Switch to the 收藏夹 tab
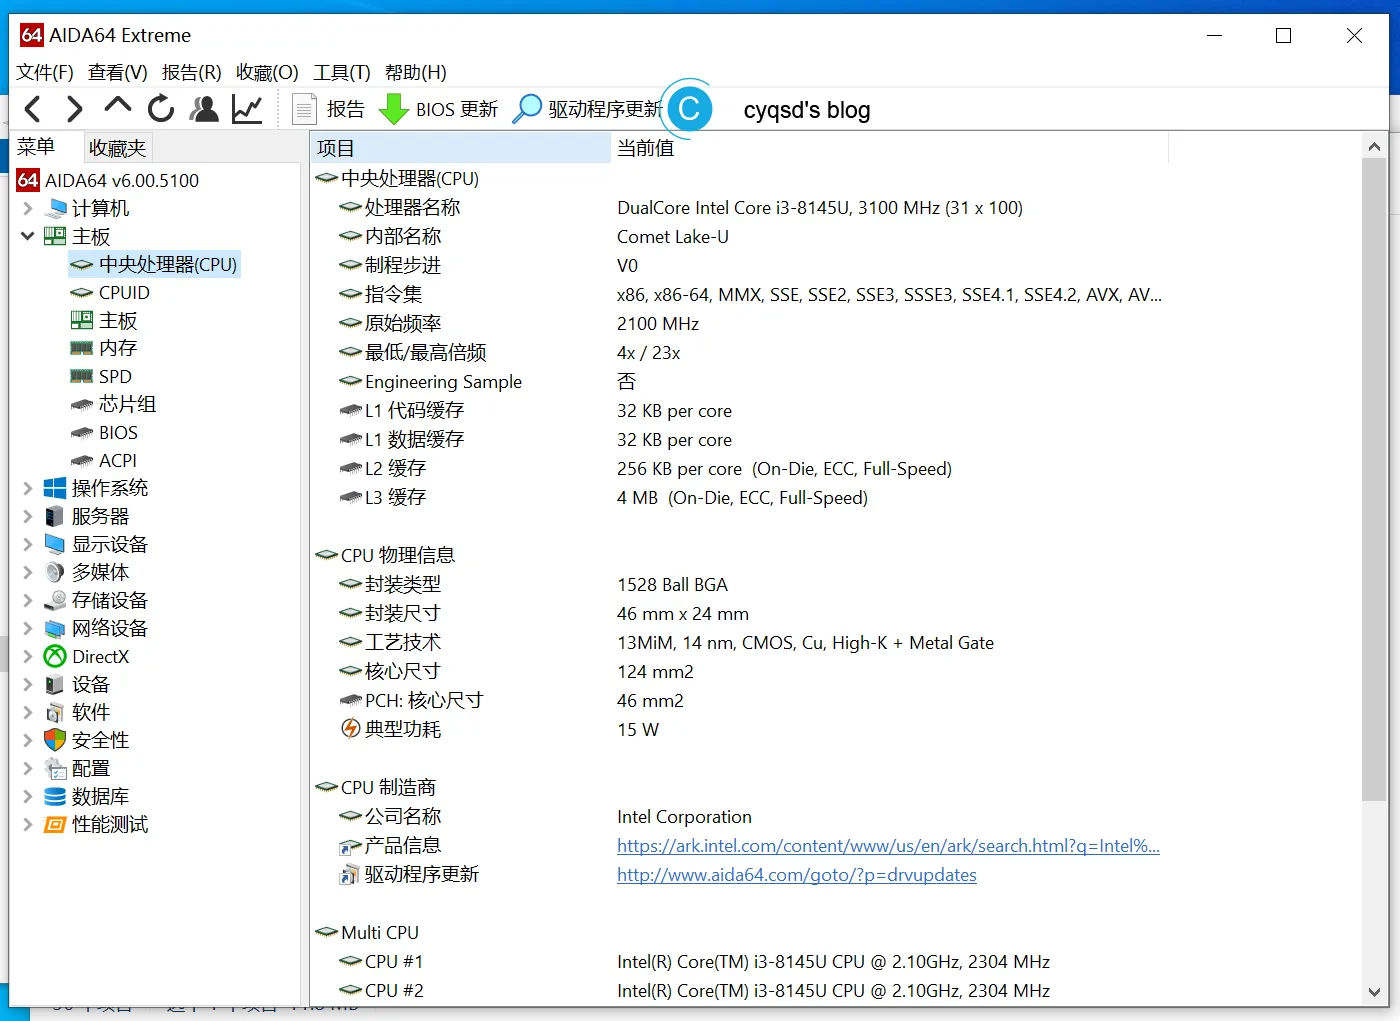Image resolution: width=1400 pixels, height=1021 pixels. (117, 147)
